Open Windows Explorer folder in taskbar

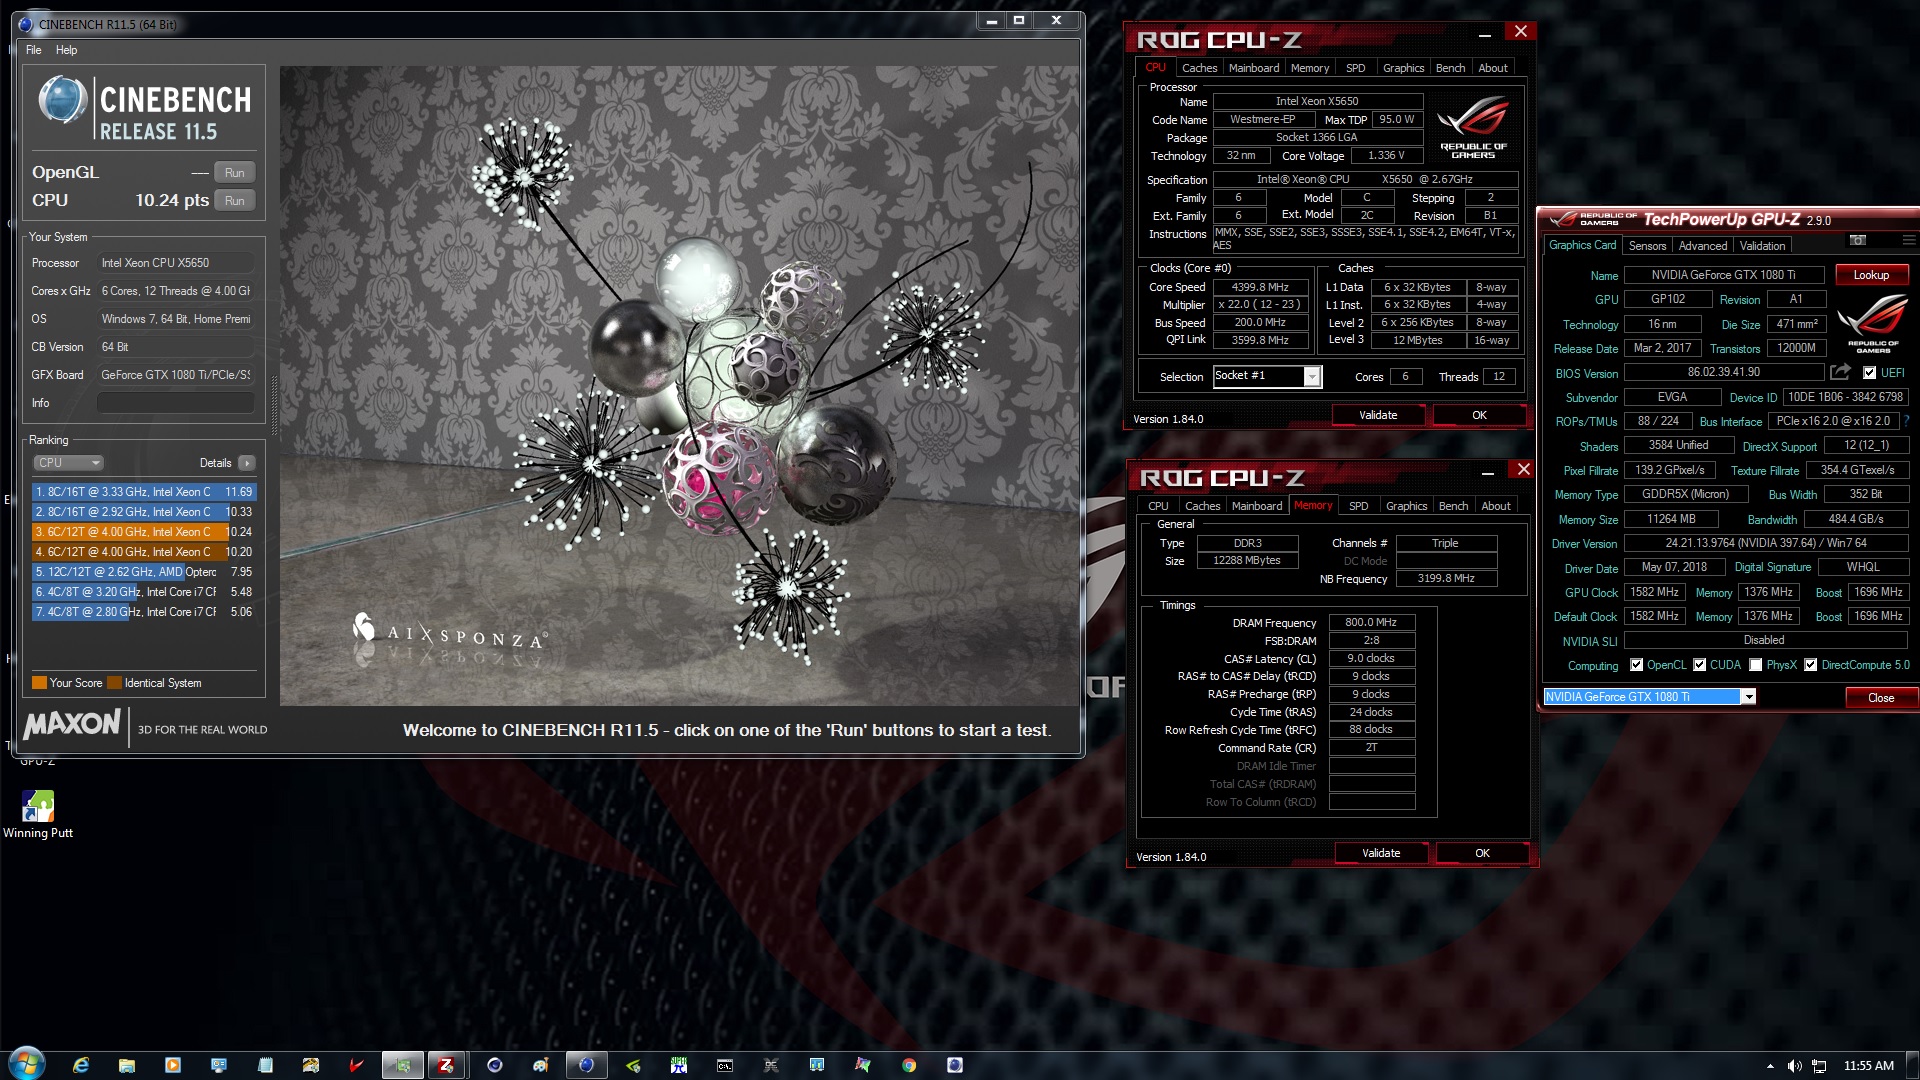(x=127, y=1065)
